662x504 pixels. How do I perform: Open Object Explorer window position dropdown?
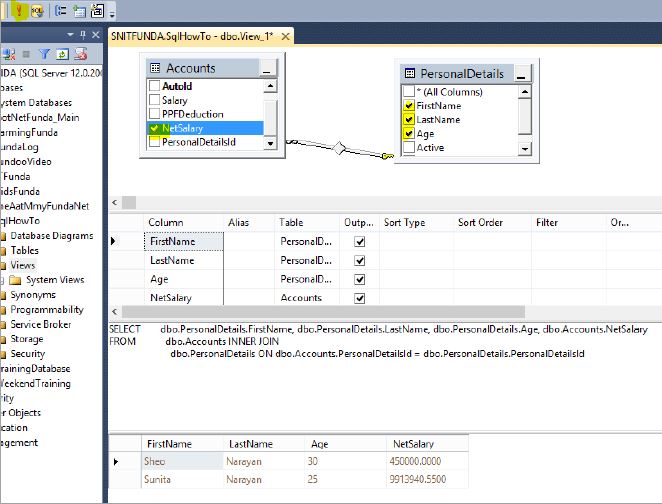pyautogui.click(x=70, y=34)
